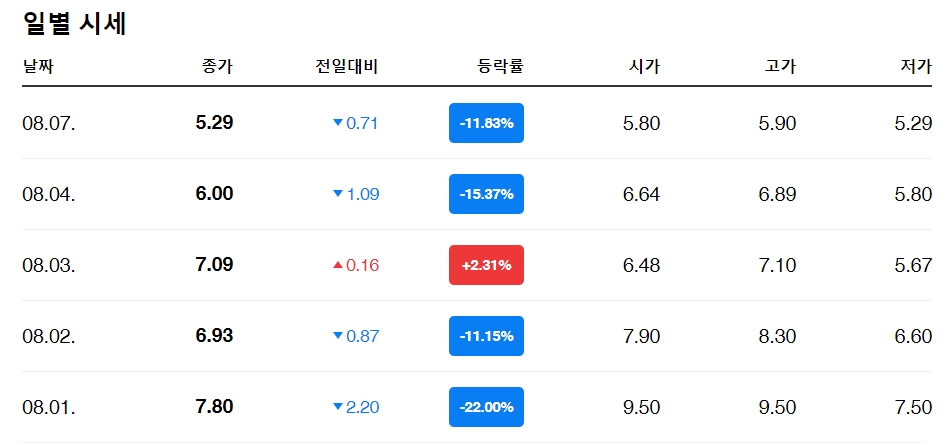The height and width of the screenshot is (444, 948).
Task: Click the blue down arrow beside 2.20
Action: [x=338, y=406]
